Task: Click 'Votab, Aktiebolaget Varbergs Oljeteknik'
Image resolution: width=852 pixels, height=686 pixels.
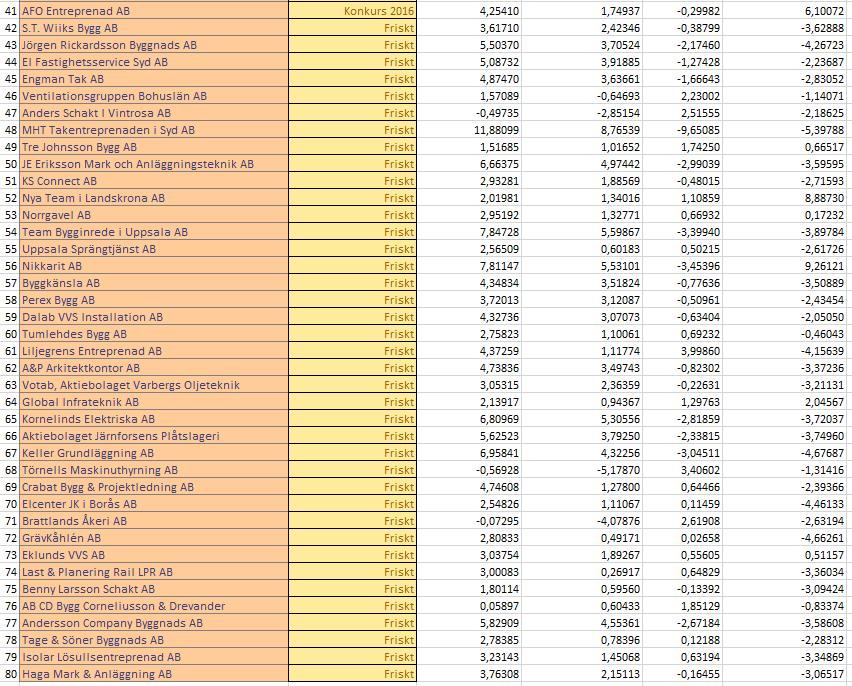Action: point(154,385)
